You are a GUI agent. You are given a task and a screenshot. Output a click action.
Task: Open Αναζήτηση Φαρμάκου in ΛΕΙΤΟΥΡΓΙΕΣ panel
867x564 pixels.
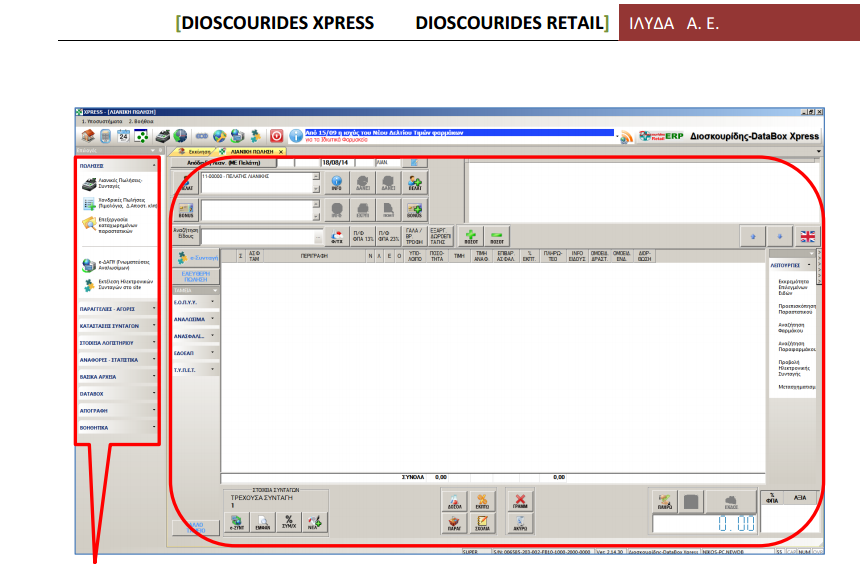791,328
